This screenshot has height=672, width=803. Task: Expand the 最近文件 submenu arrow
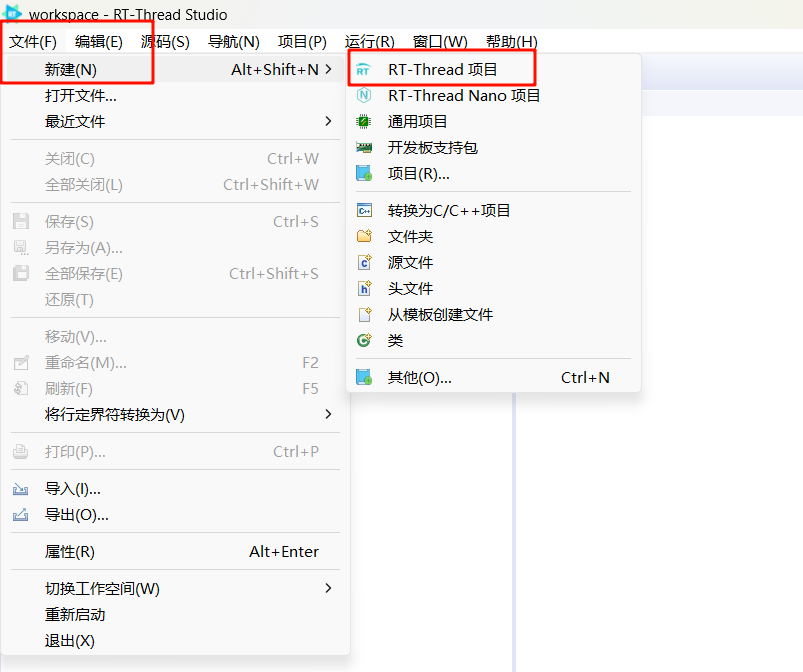tap(328, 121)
